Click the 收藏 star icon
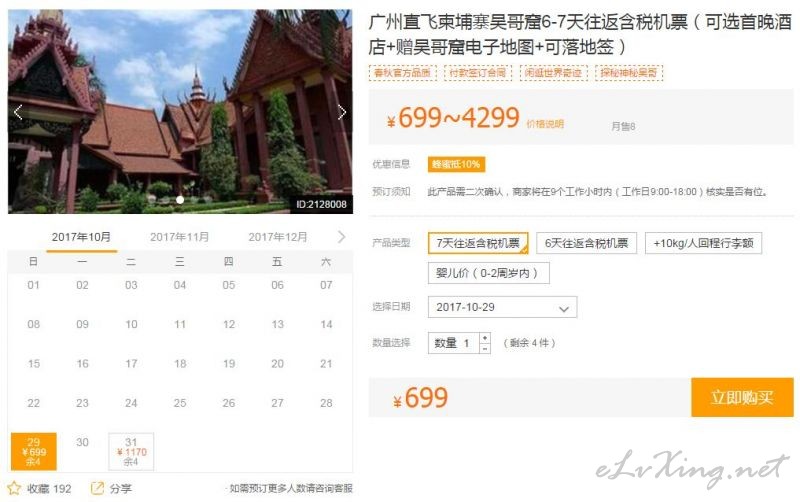800x502 pixels. (x=14, y=488)
